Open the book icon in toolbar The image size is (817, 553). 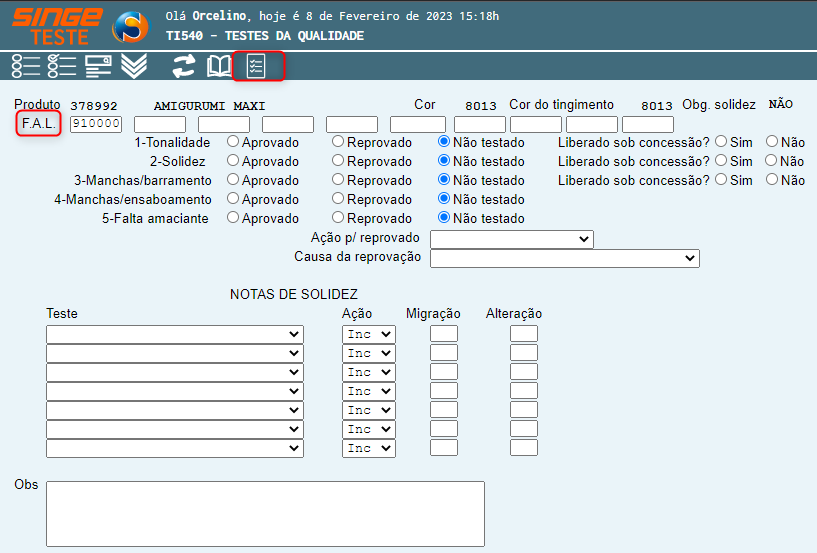219,67
